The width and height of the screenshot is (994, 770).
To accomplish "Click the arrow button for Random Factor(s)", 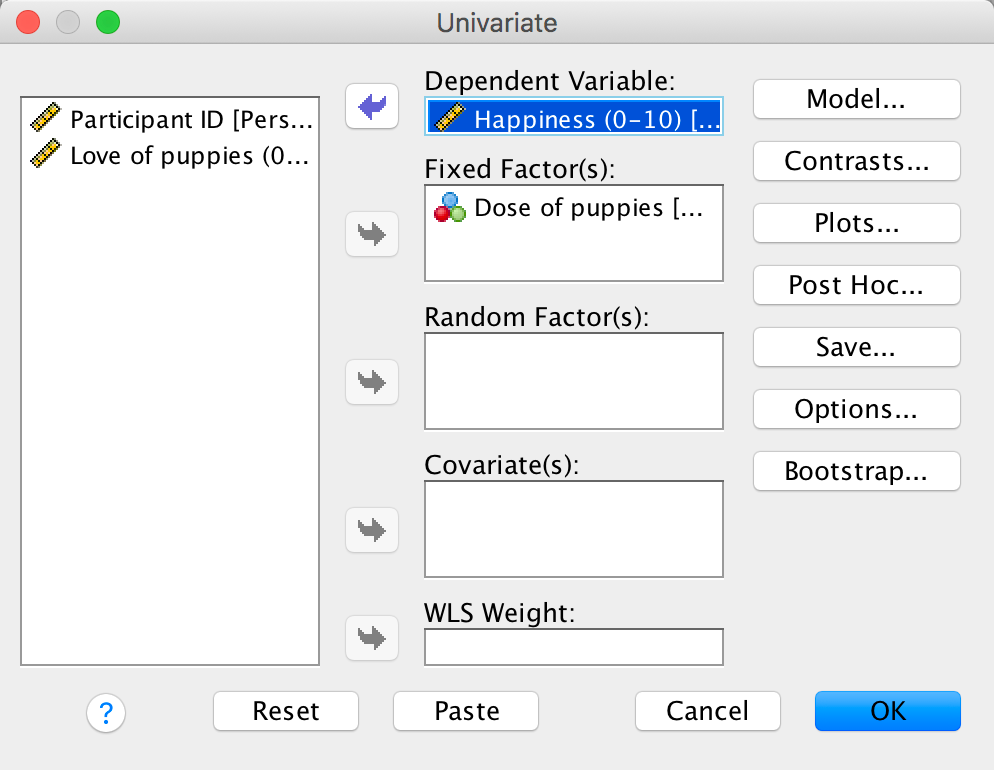I will pos(372,381).
